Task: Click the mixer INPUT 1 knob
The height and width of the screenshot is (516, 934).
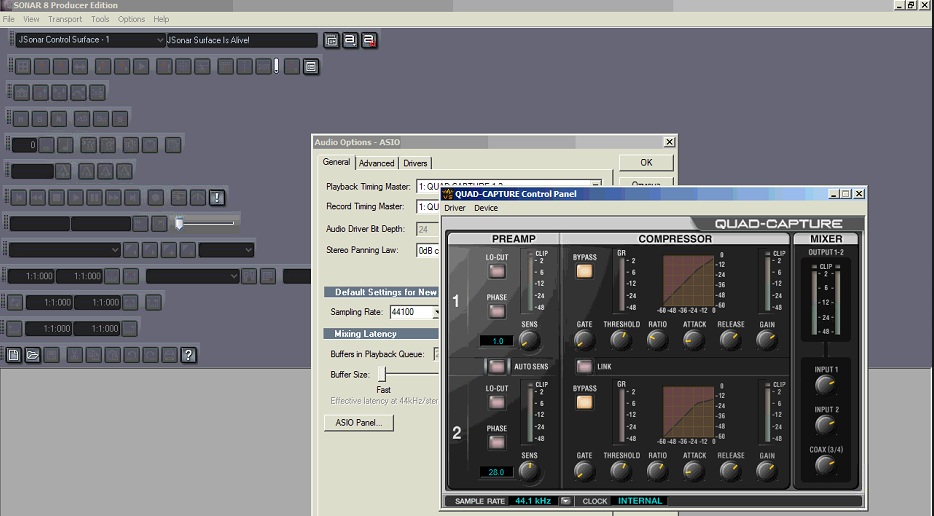Action: tap(826, 385)
